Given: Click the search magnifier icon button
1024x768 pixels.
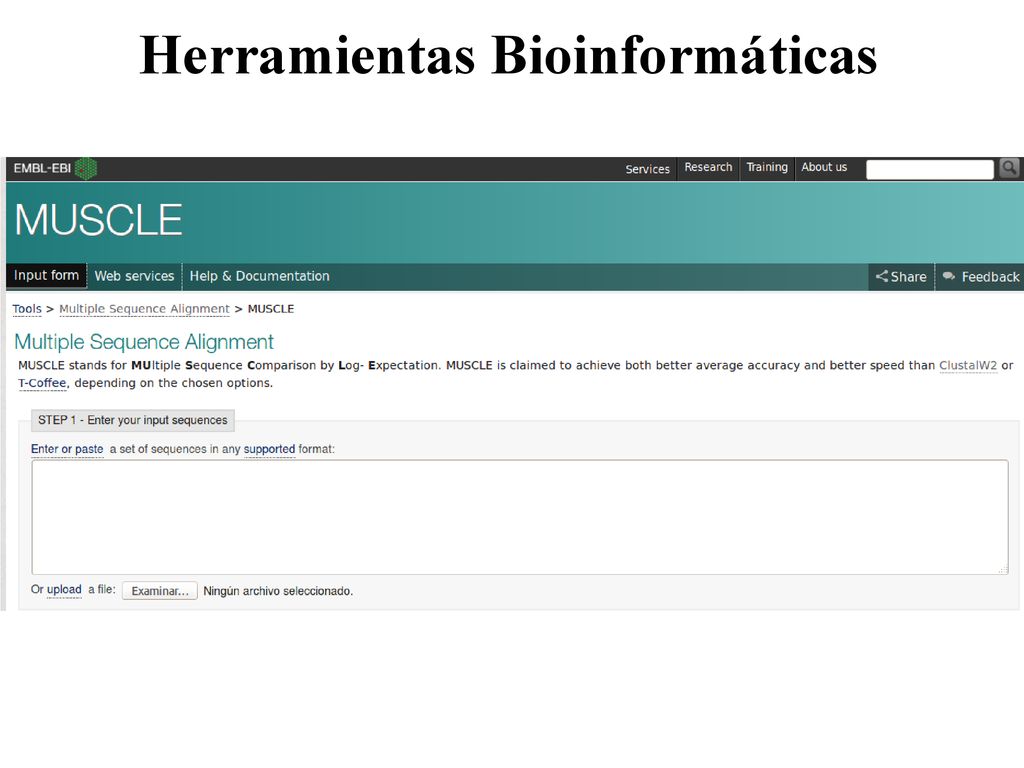Looking at the screenshot, I should [x=1009, y=168].
